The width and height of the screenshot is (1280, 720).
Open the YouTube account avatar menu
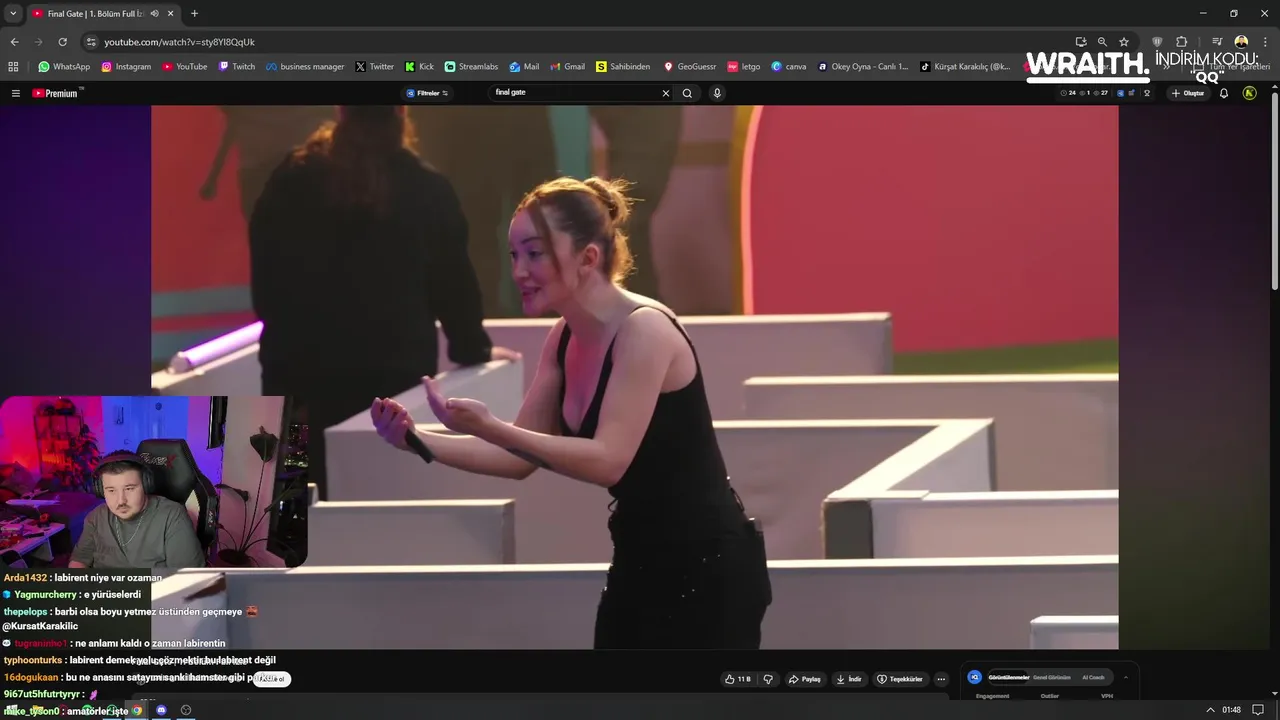coord(1249,93)
